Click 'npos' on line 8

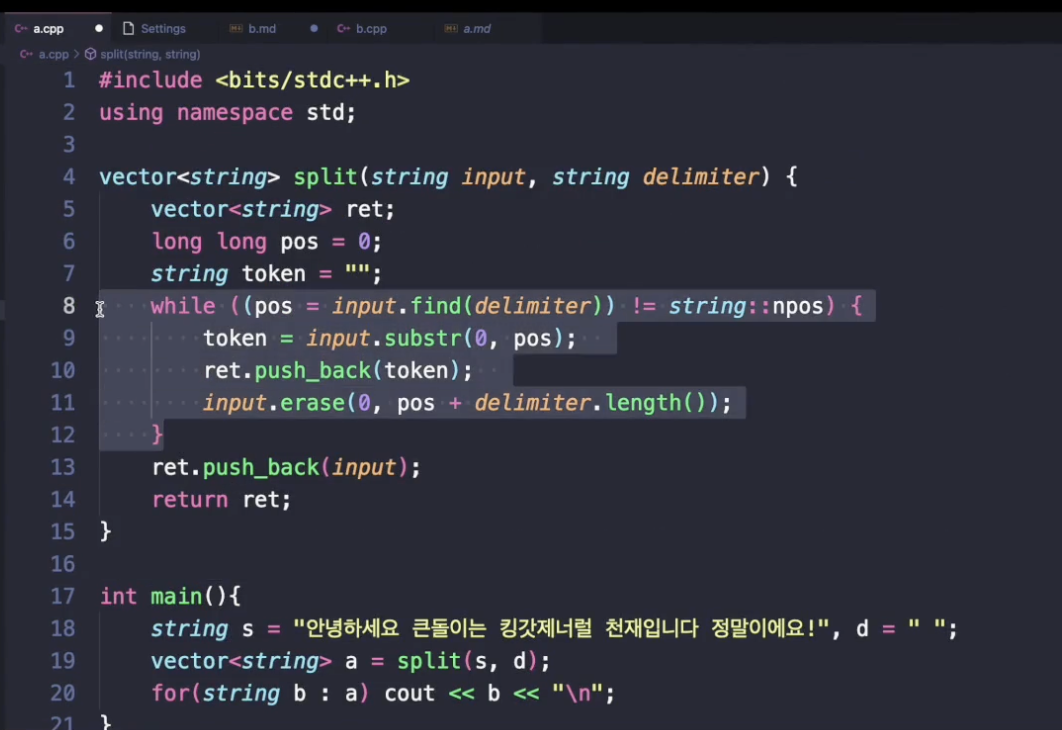point(798,306)
